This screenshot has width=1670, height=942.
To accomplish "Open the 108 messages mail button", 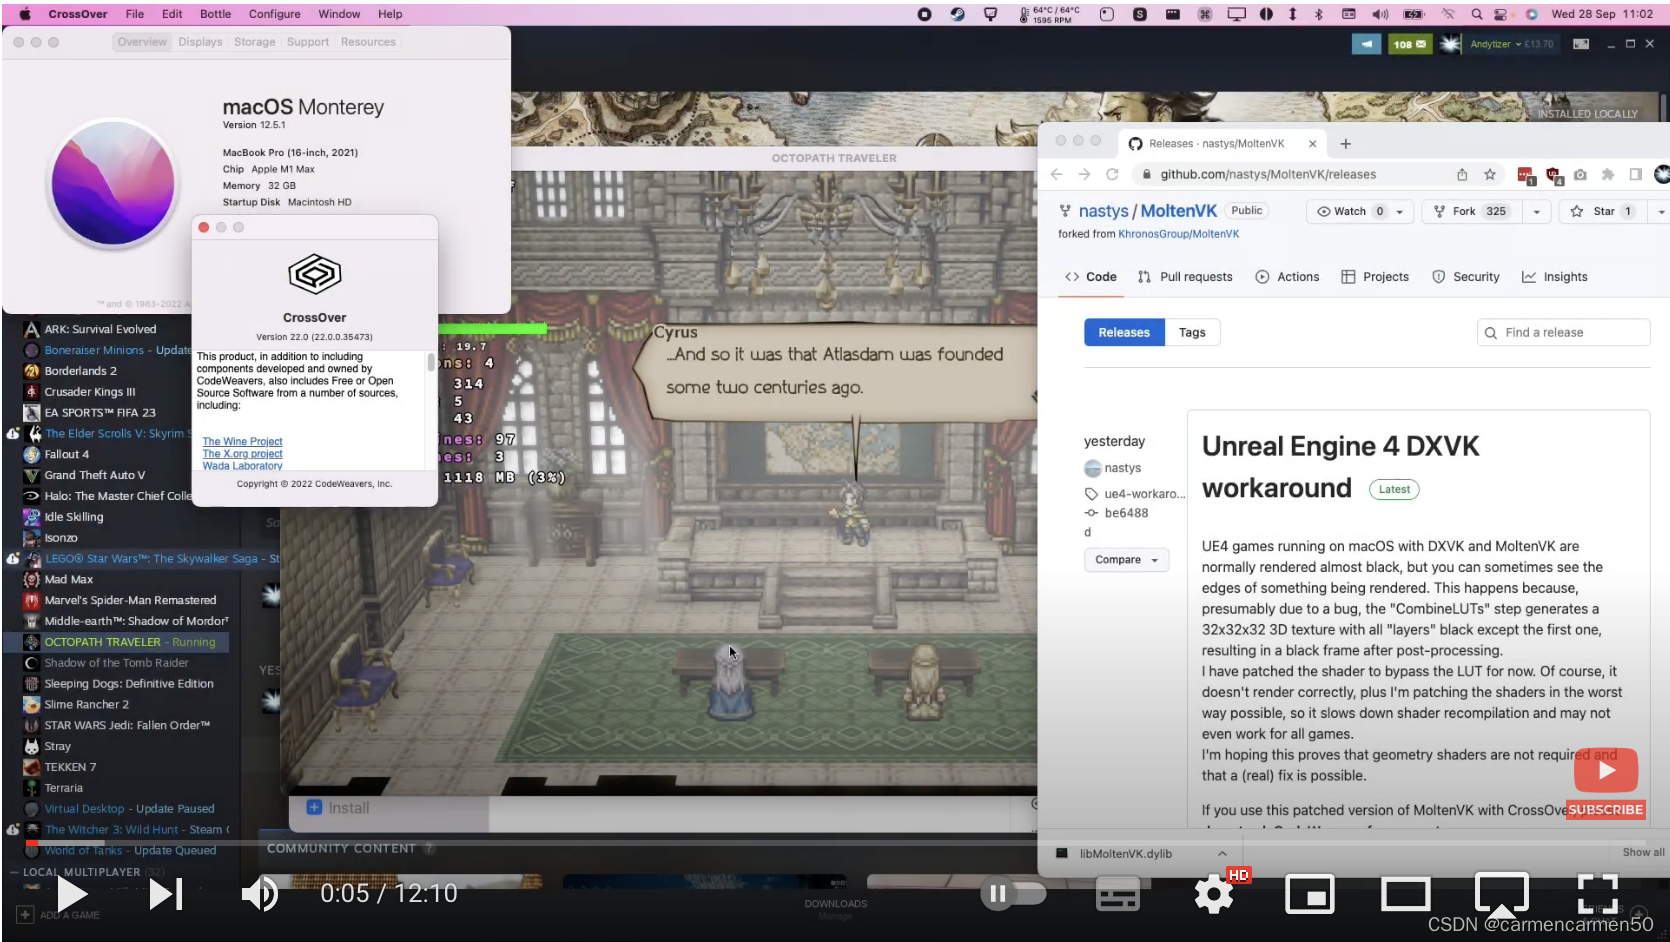I will [x=1410, y=44].
